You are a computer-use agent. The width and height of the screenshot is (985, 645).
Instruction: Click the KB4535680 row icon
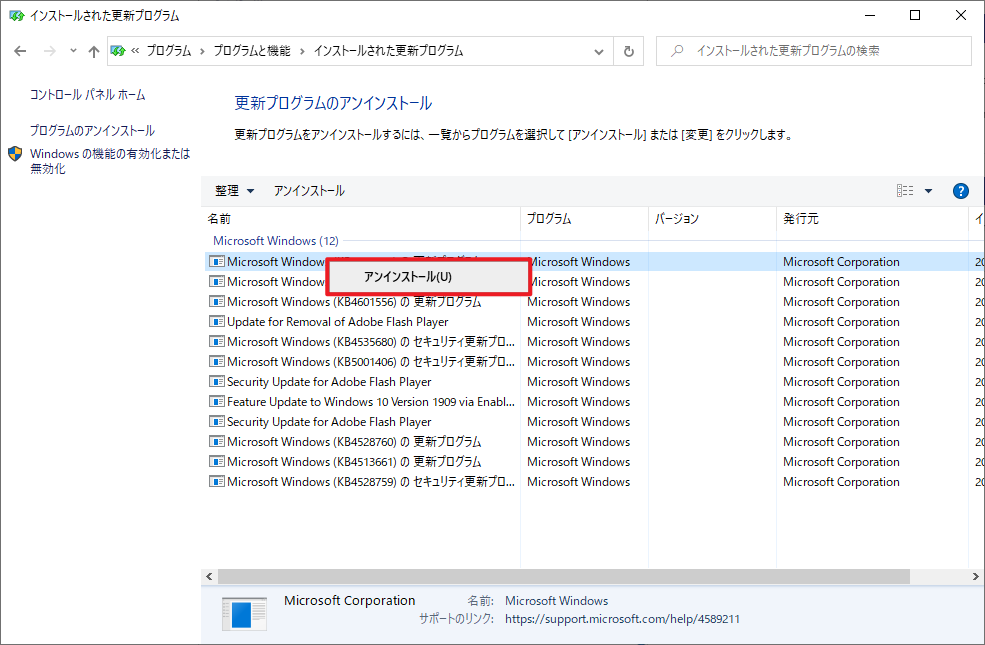(x=217, y=342)
